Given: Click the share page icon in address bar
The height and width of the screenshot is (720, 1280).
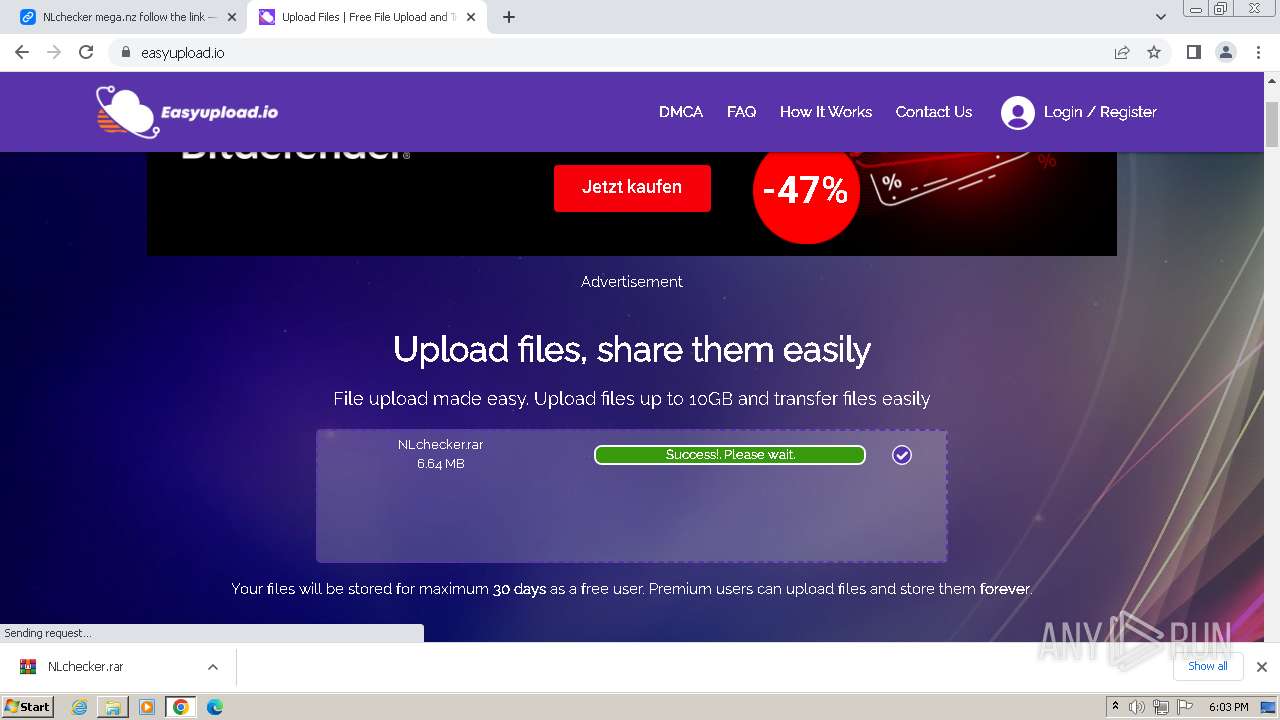Looking at the screenshot, I should pos(1122,52).
